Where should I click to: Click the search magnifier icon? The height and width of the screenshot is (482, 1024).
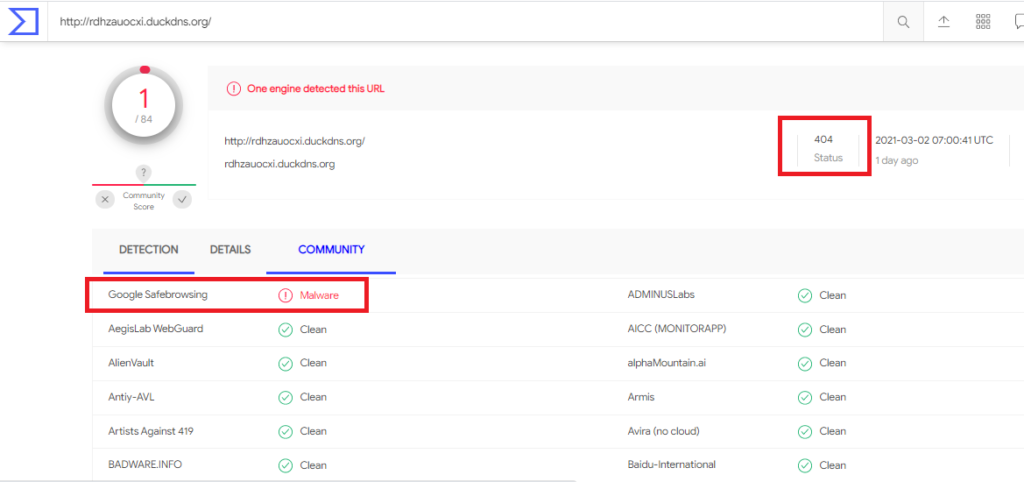pyautogui.click(x=903, y=22)
